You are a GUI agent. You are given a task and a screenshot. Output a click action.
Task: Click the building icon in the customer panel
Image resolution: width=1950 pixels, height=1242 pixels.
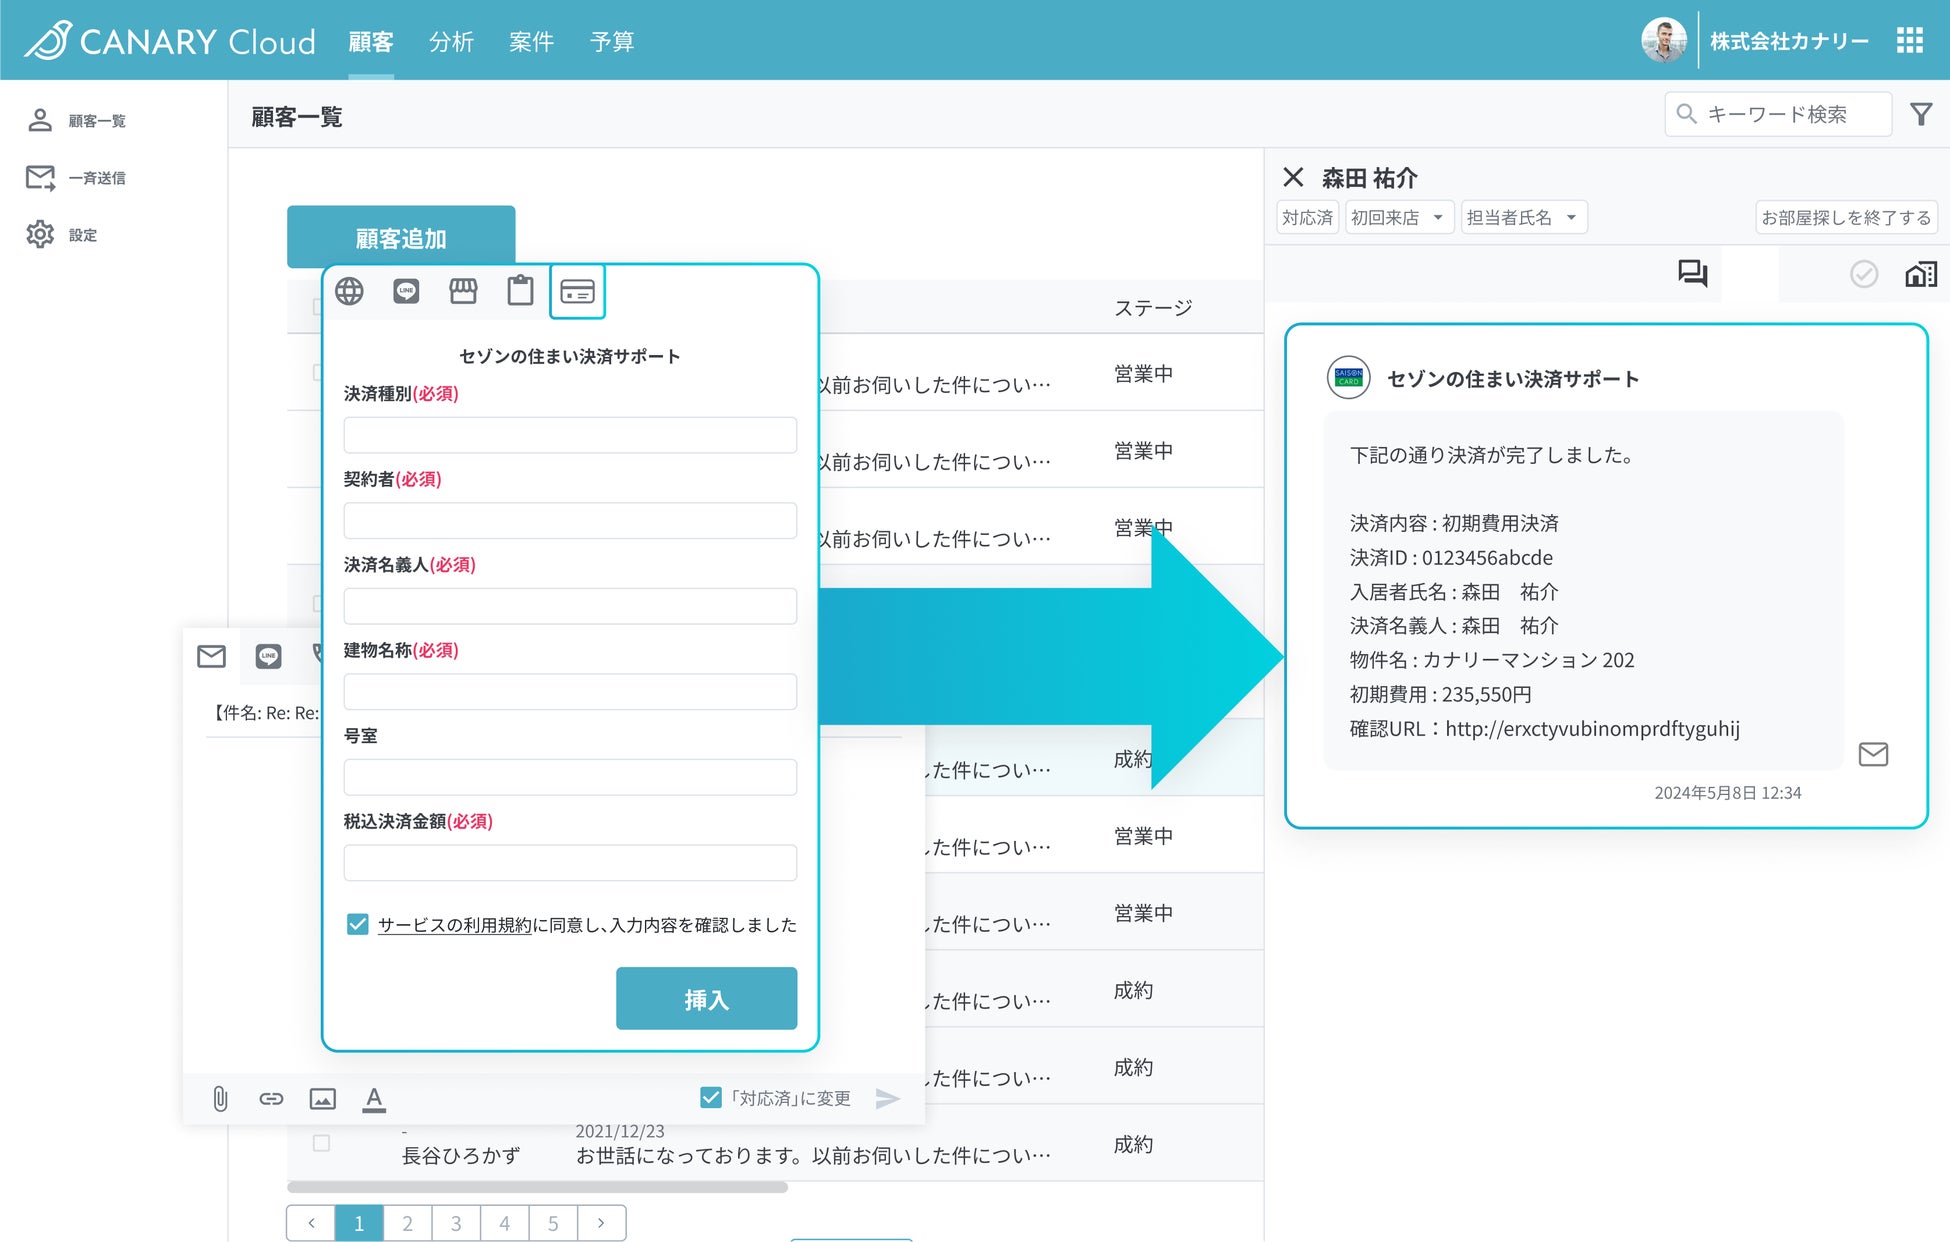point(1921,274)
